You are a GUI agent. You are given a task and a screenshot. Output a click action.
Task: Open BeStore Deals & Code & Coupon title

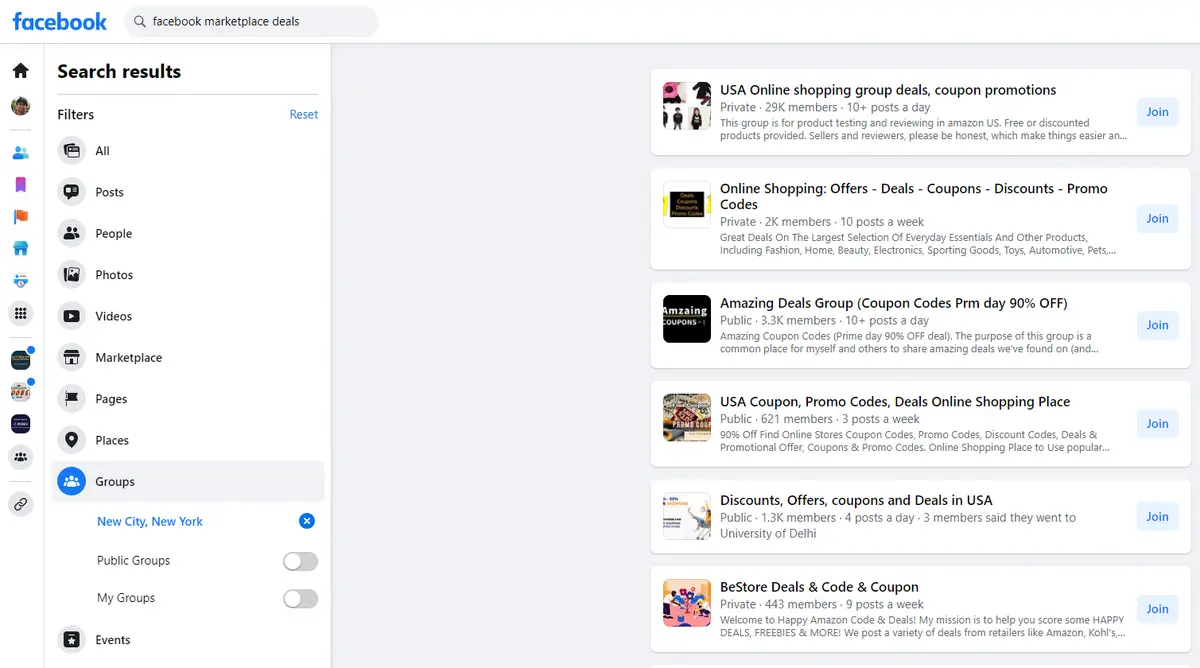coord(819,587)
